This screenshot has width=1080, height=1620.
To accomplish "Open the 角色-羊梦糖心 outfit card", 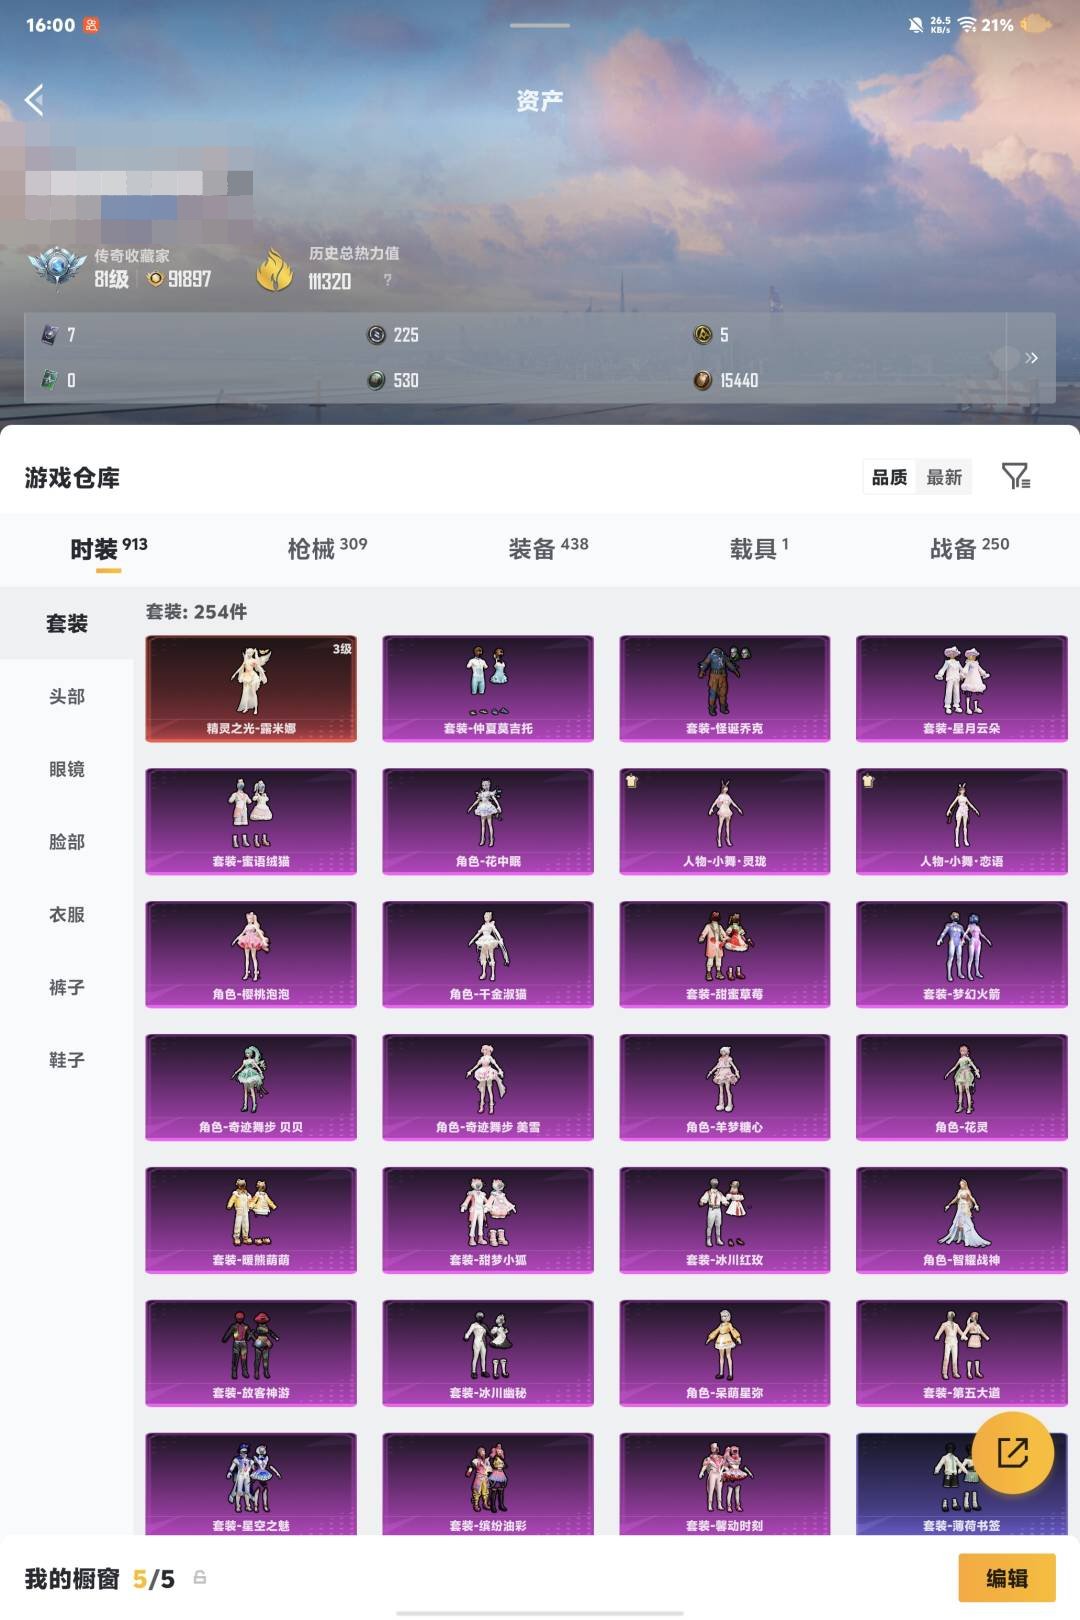I will [x=725, y=1088].
